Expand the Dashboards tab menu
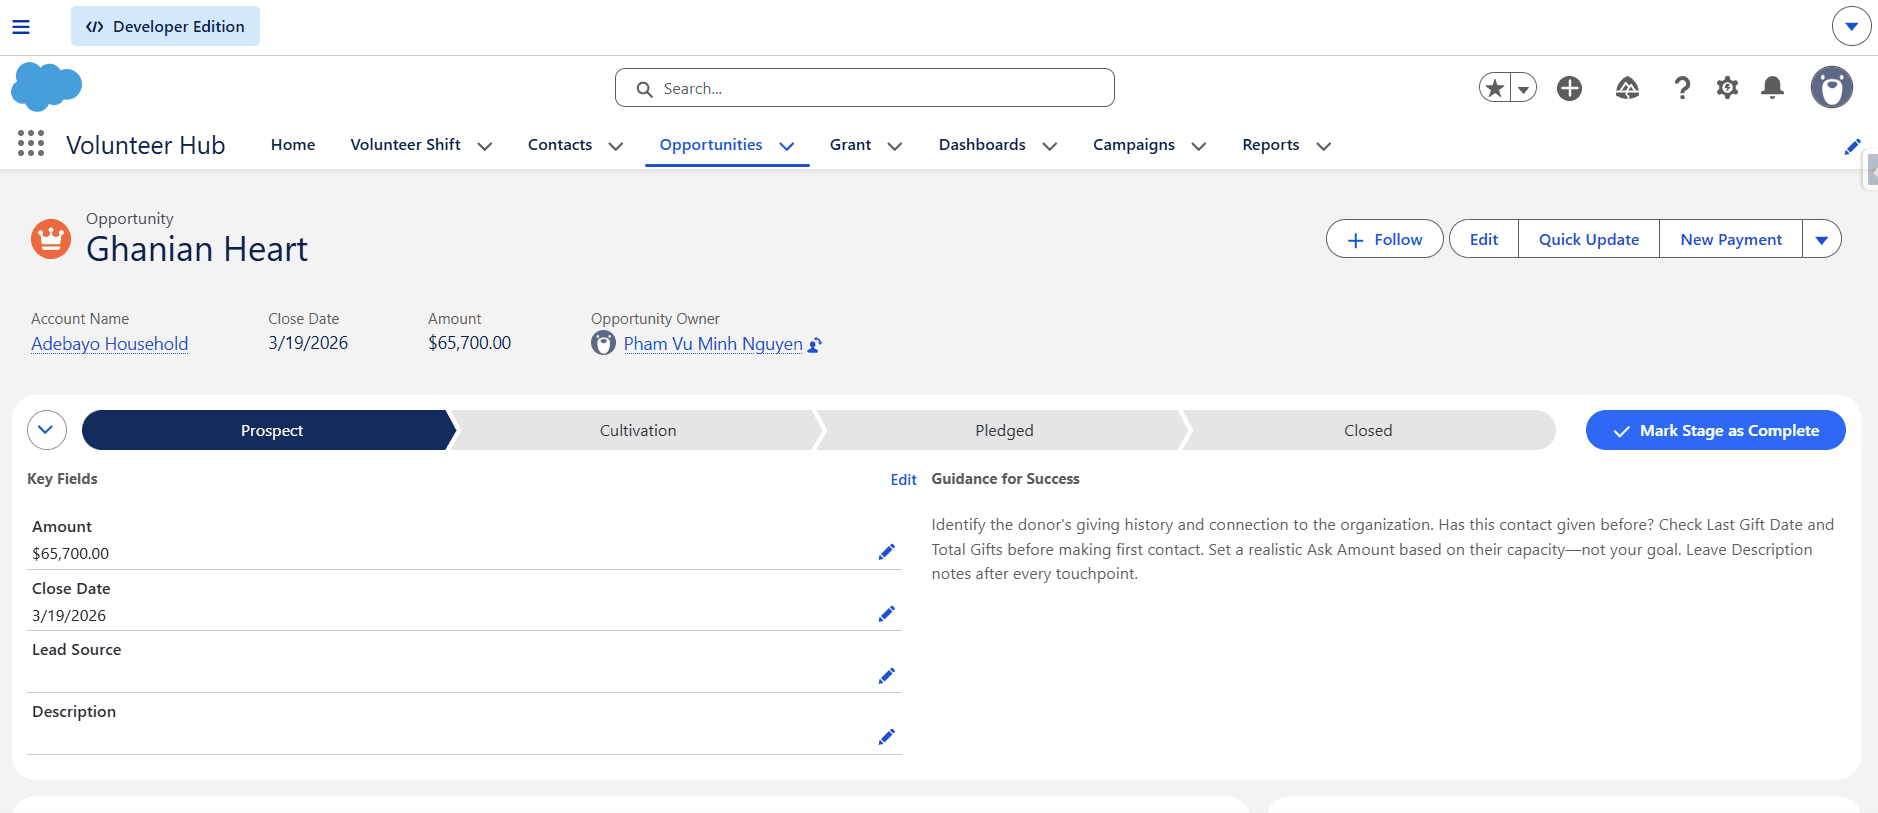1878x813 pixels. click(1050, 146)
